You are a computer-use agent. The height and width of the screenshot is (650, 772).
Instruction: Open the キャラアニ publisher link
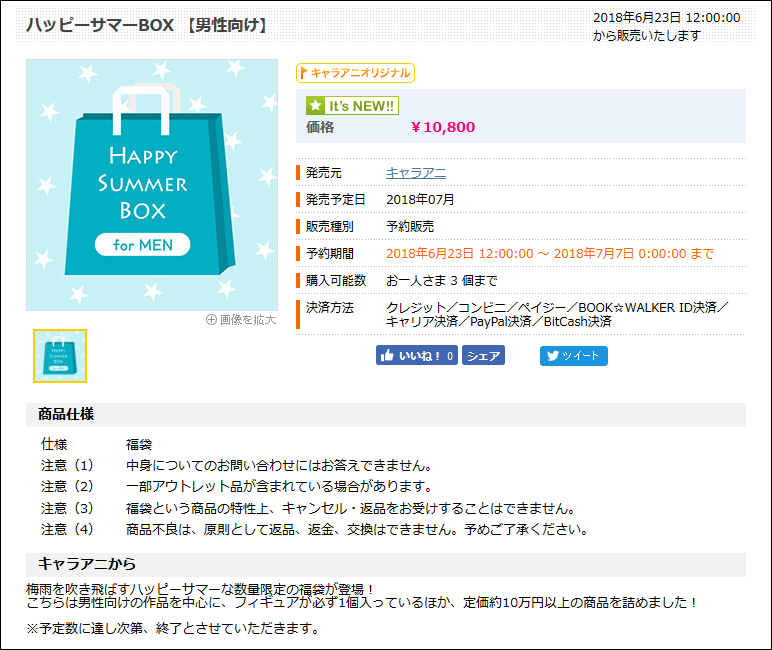click(x=415, y=173)
